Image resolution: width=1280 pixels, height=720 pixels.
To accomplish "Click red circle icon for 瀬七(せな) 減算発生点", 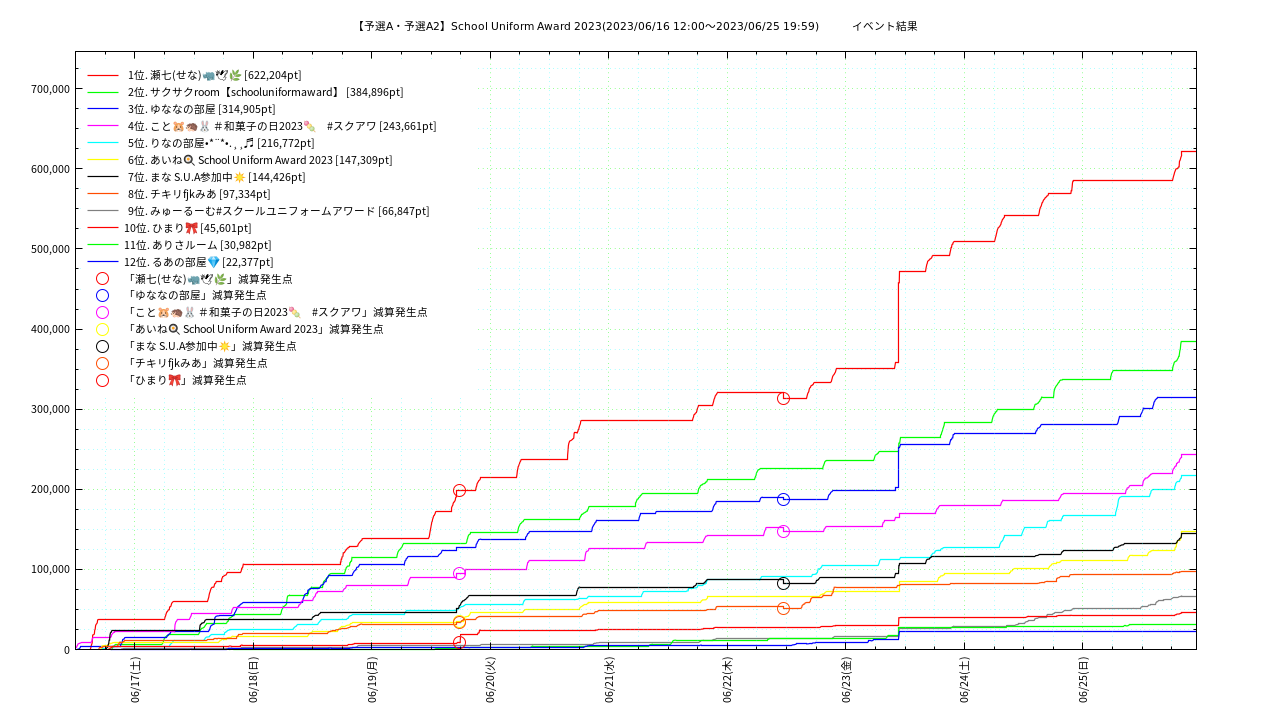I will [102, 279].
